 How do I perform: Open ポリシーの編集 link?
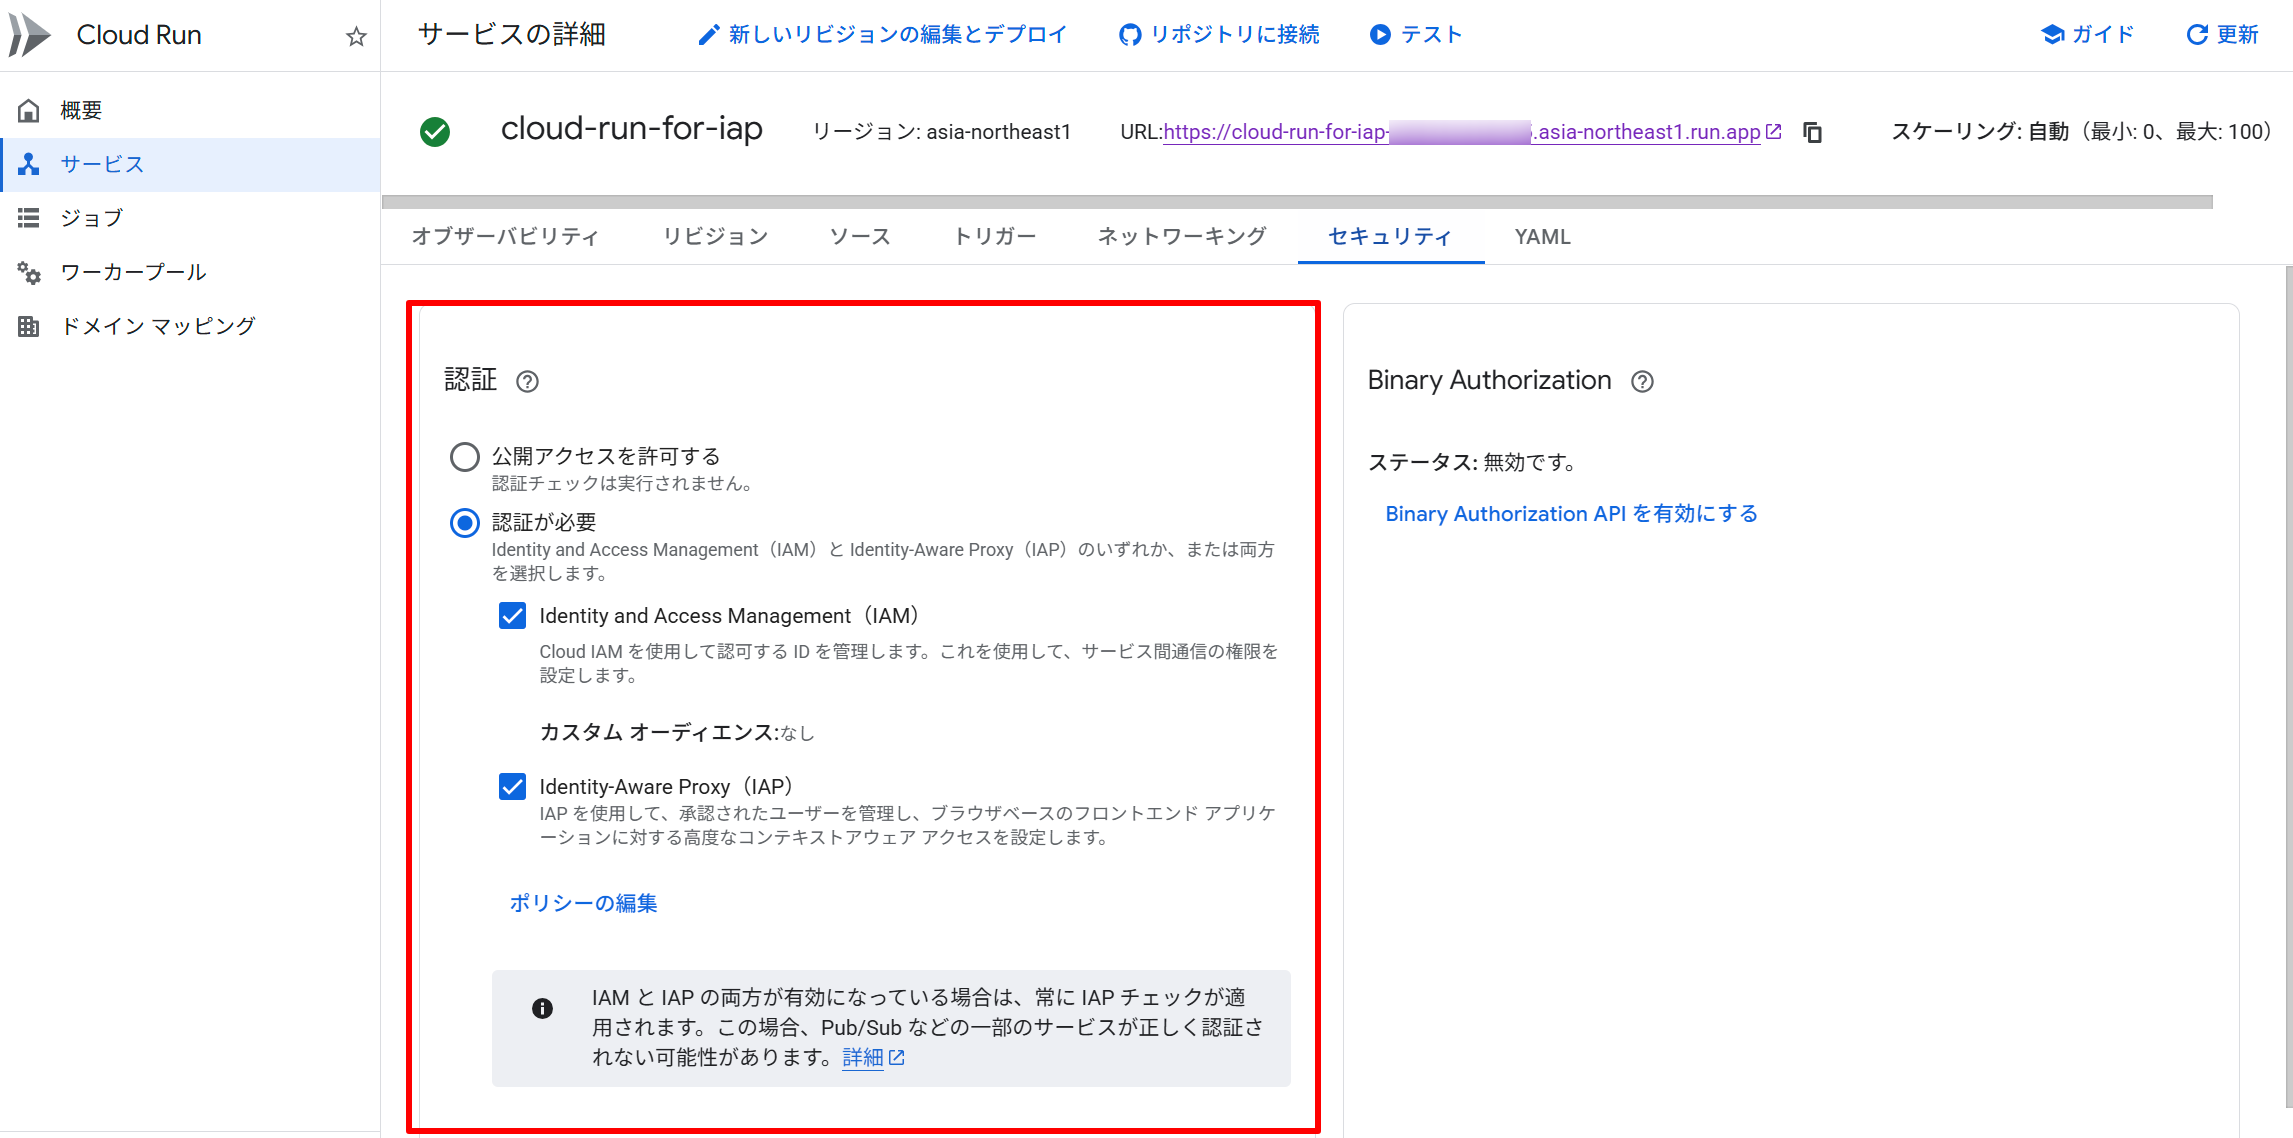tap(583, 902)
